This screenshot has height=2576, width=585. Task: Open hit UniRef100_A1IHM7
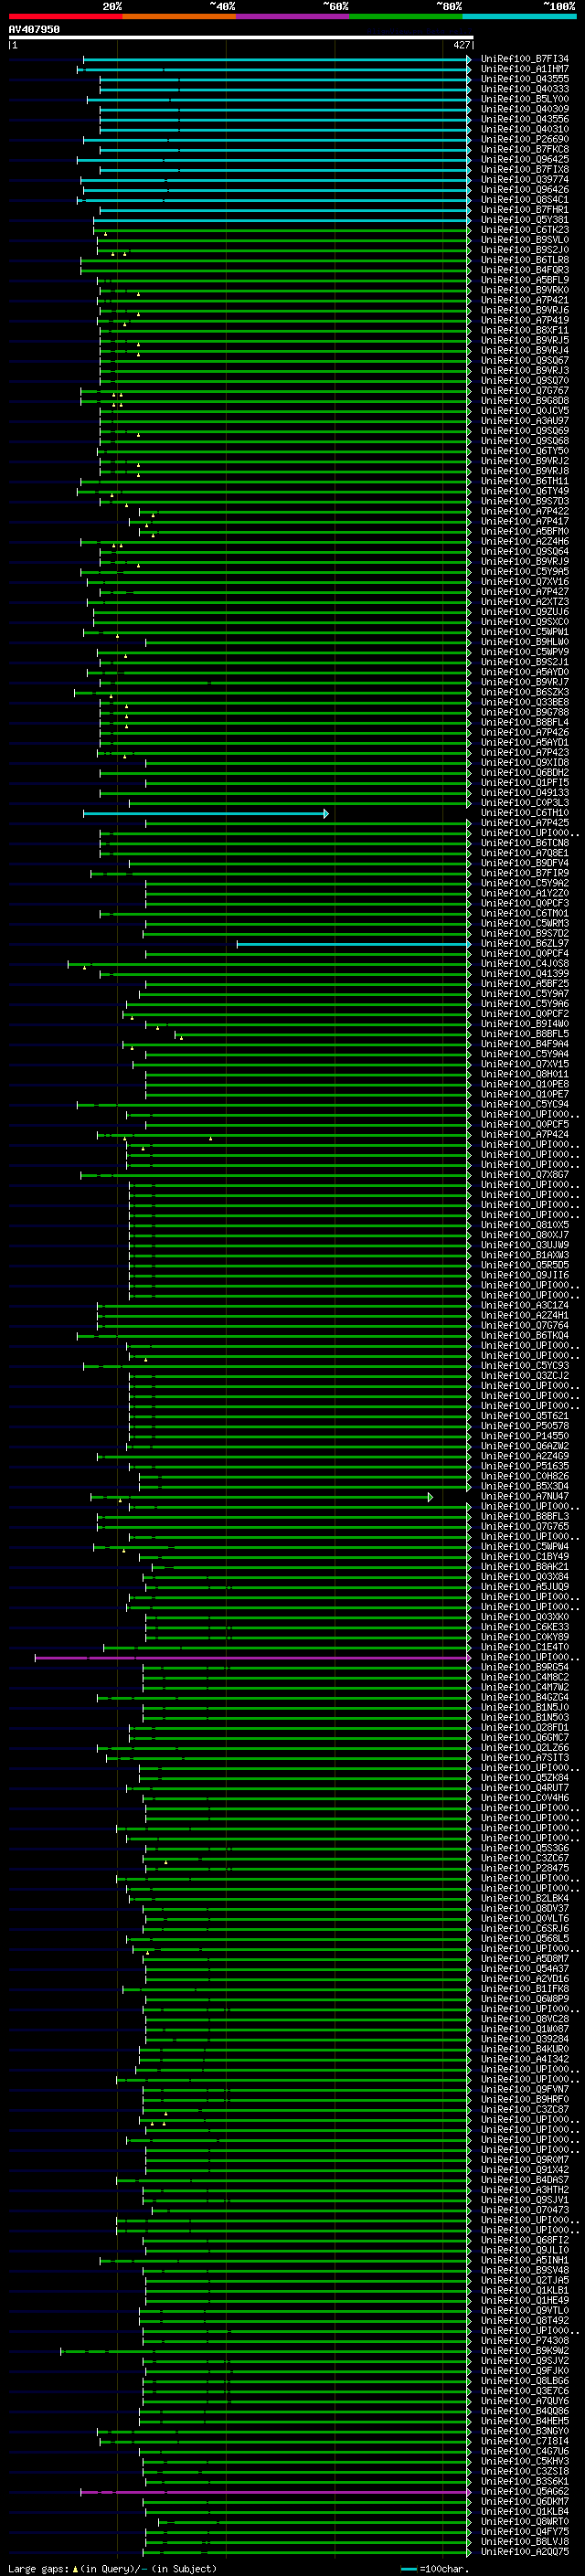click(x=525, y=69)
